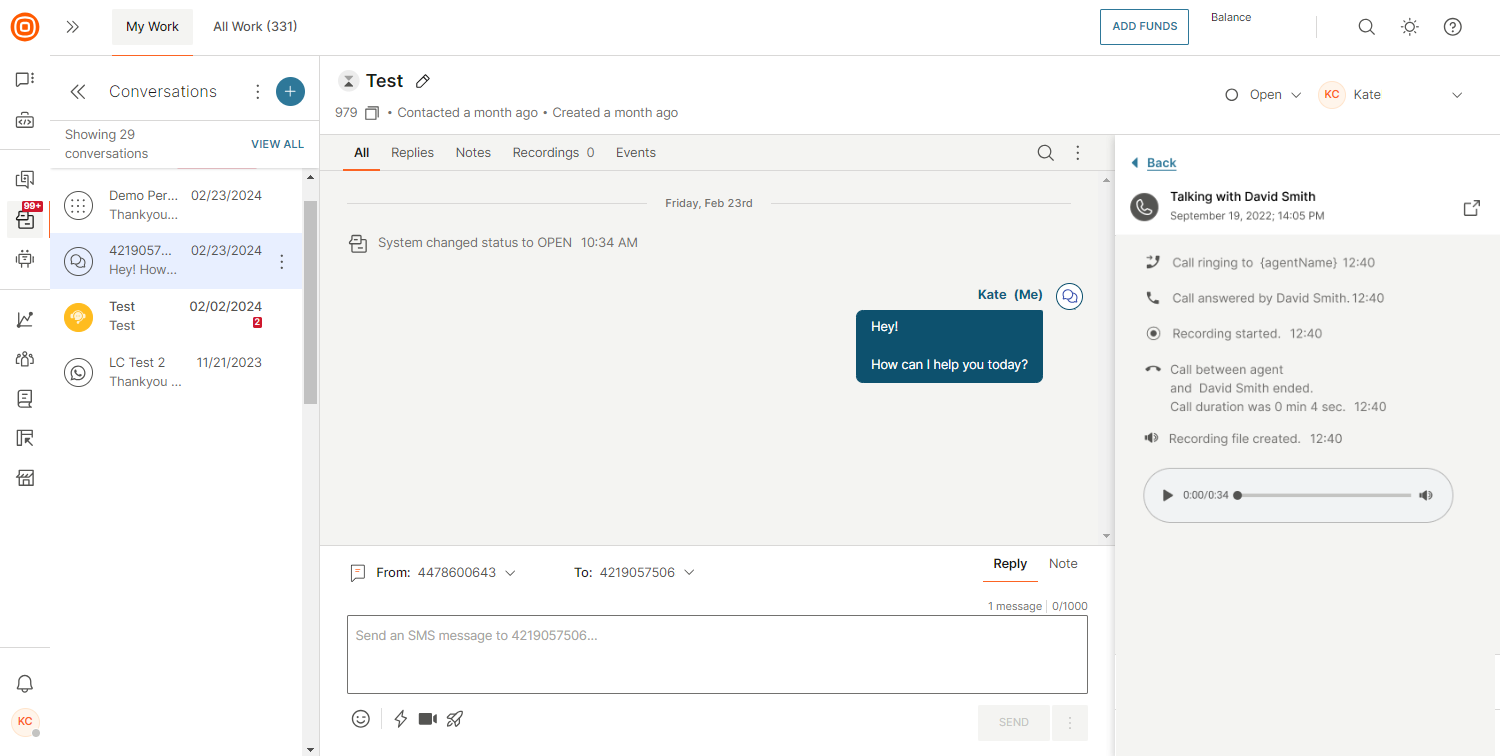Expand the Open status dropdown
The height and width of the screenshot is (756, 1500).
1264,95
